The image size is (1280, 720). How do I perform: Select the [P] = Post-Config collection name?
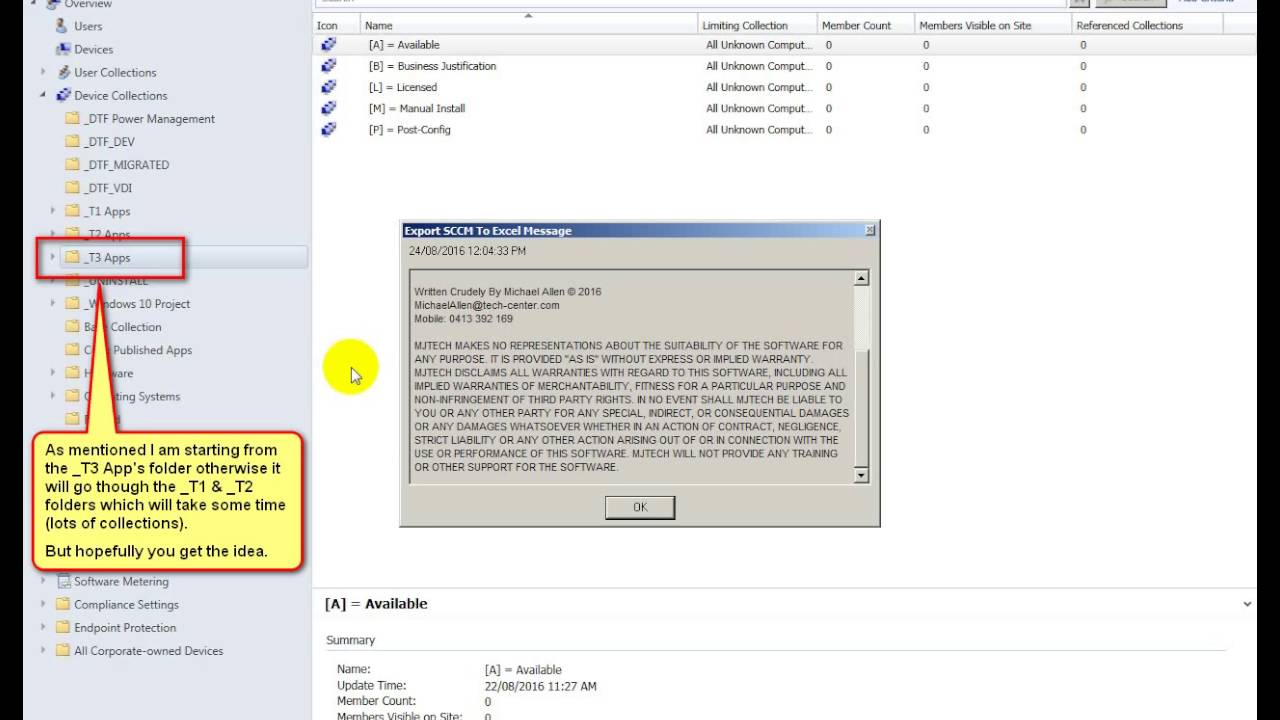pyautogui.click(x=409, y=129)
